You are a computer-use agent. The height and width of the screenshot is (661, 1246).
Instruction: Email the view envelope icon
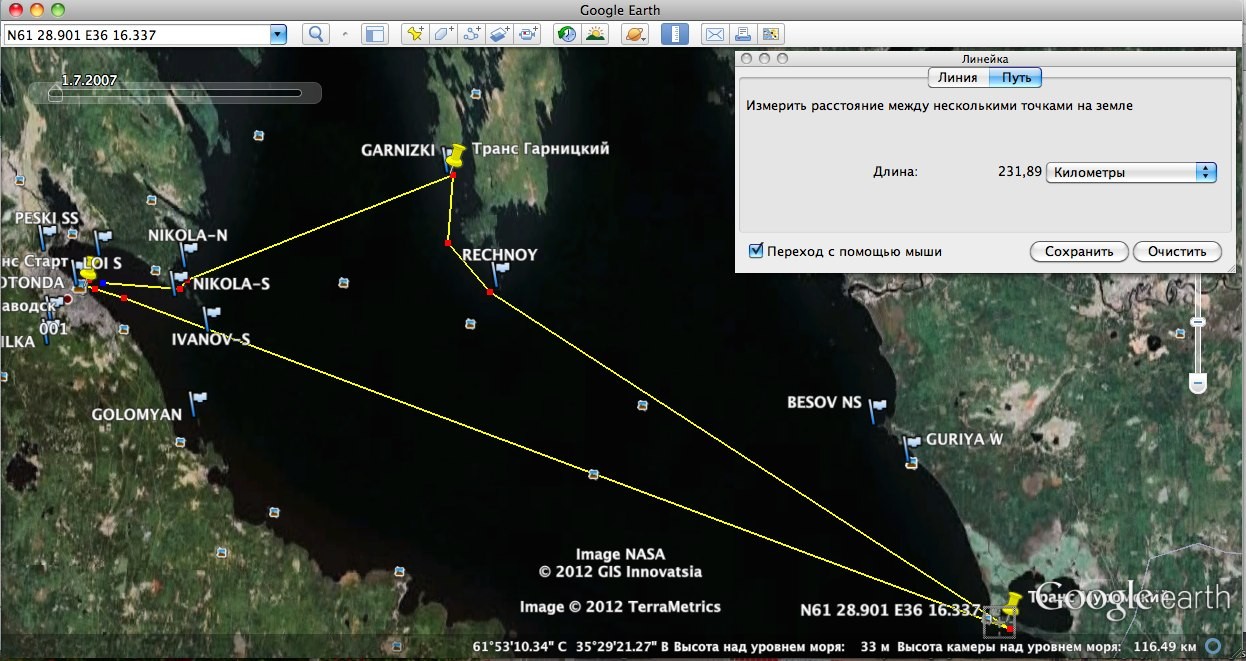(x=714, y=34)
